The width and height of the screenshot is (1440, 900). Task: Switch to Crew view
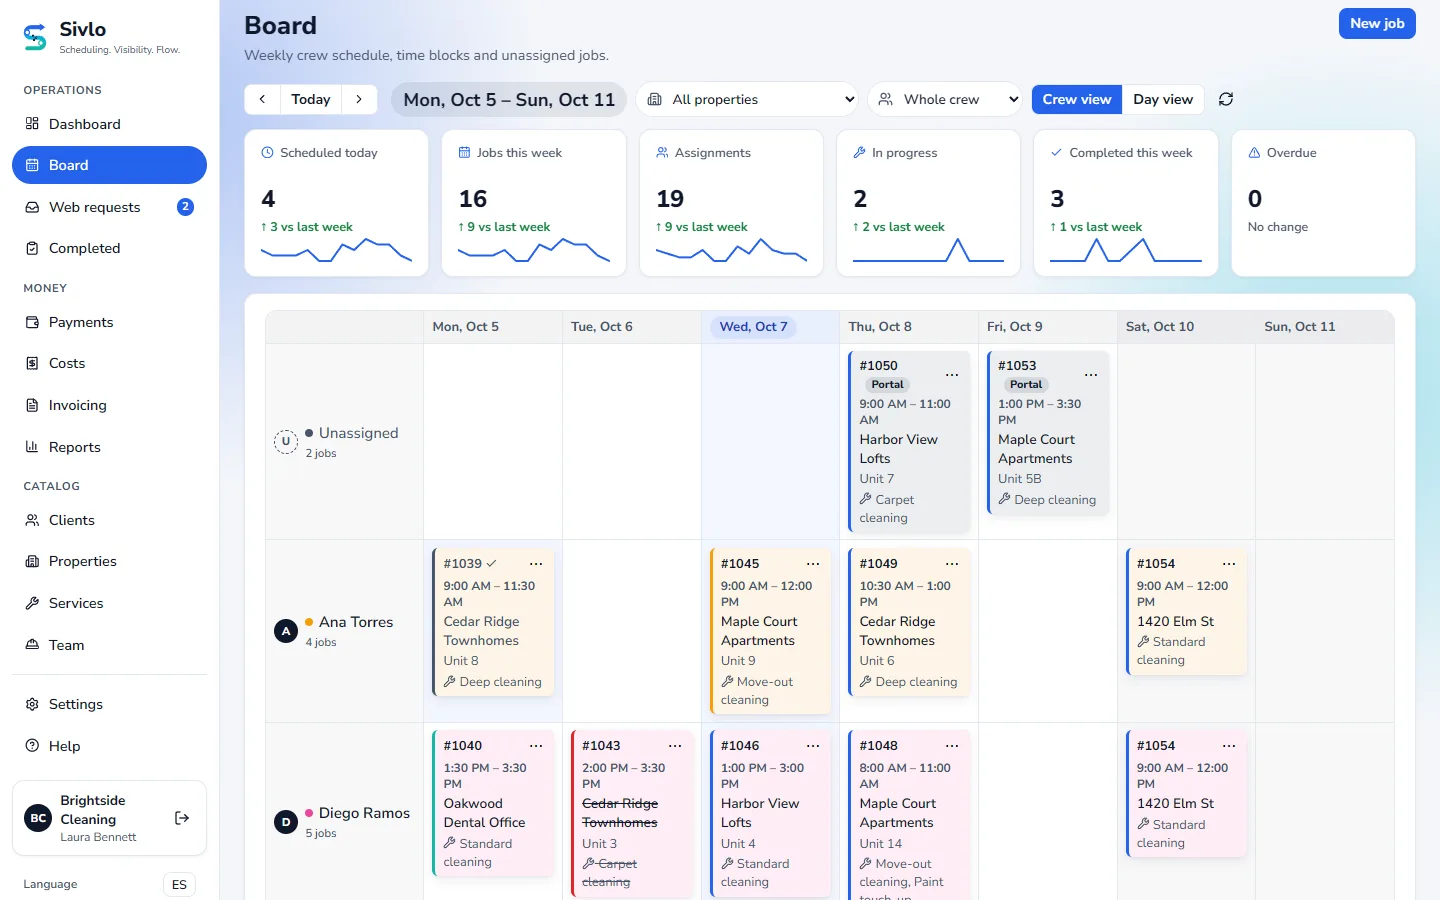(1077, 99)
